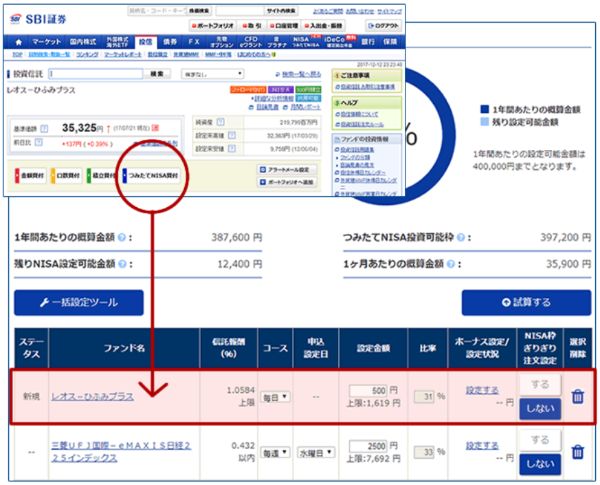The width and height of the screenshot is (600, 485).
Task: Click trash icon for eMAXIS日経225 row
Action: click(x=577, y=452)
